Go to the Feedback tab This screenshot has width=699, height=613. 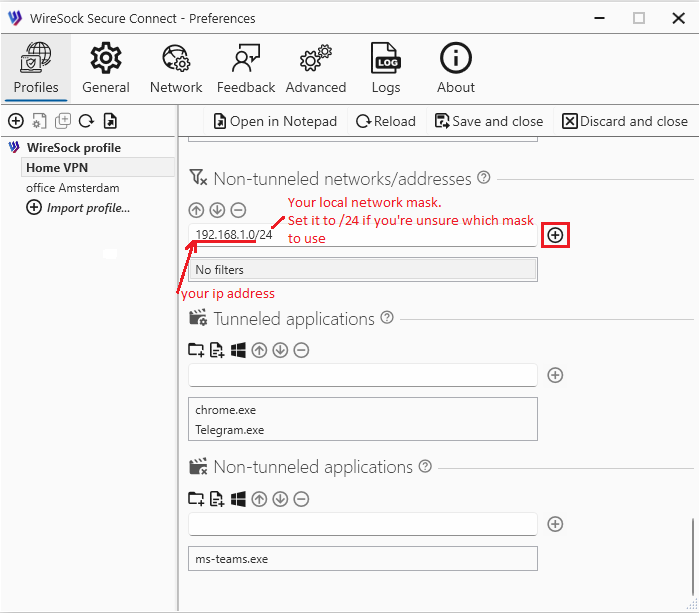(246, 68)
